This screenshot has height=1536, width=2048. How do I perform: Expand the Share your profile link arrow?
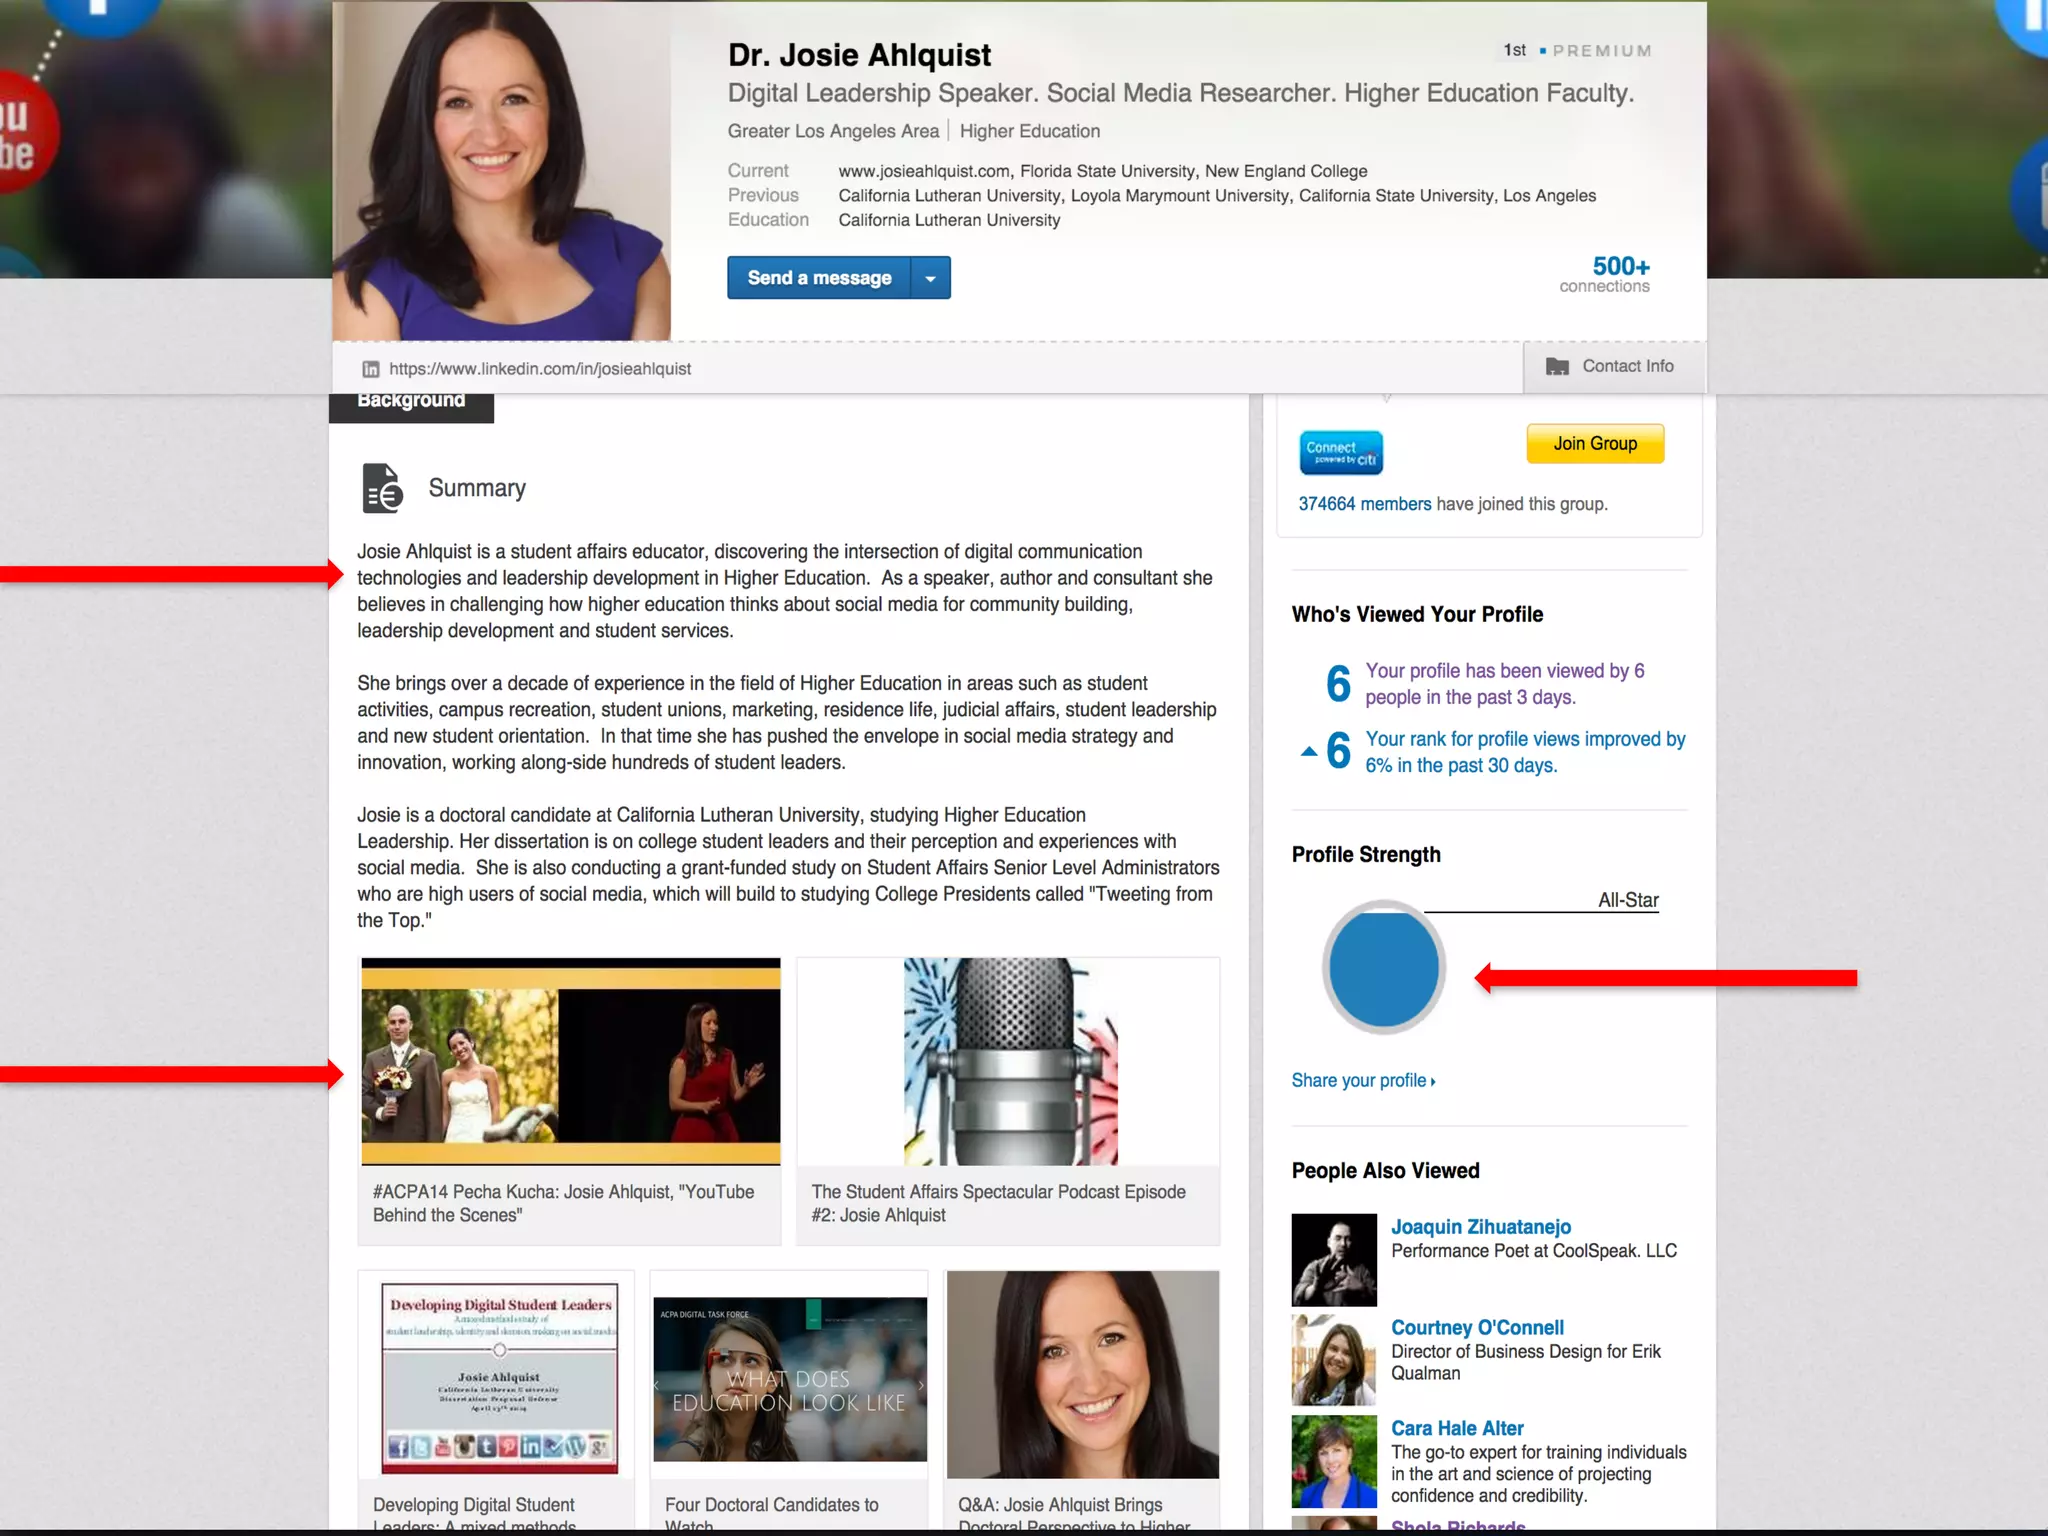(1433, 1081)
